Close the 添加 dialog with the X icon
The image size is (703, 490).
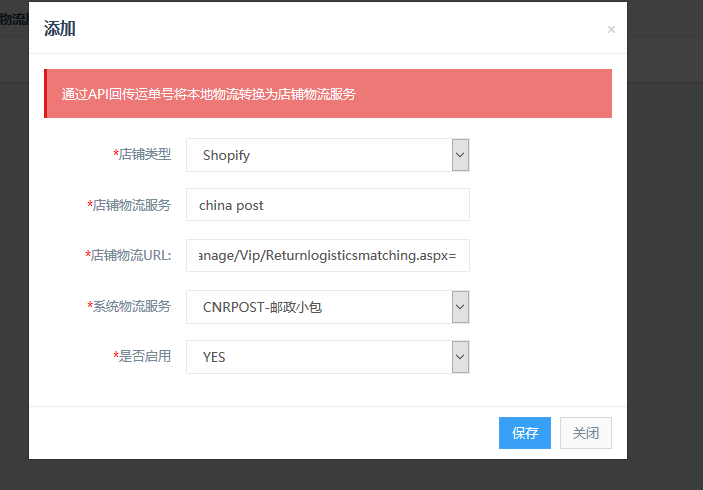[x=611, y=30]
